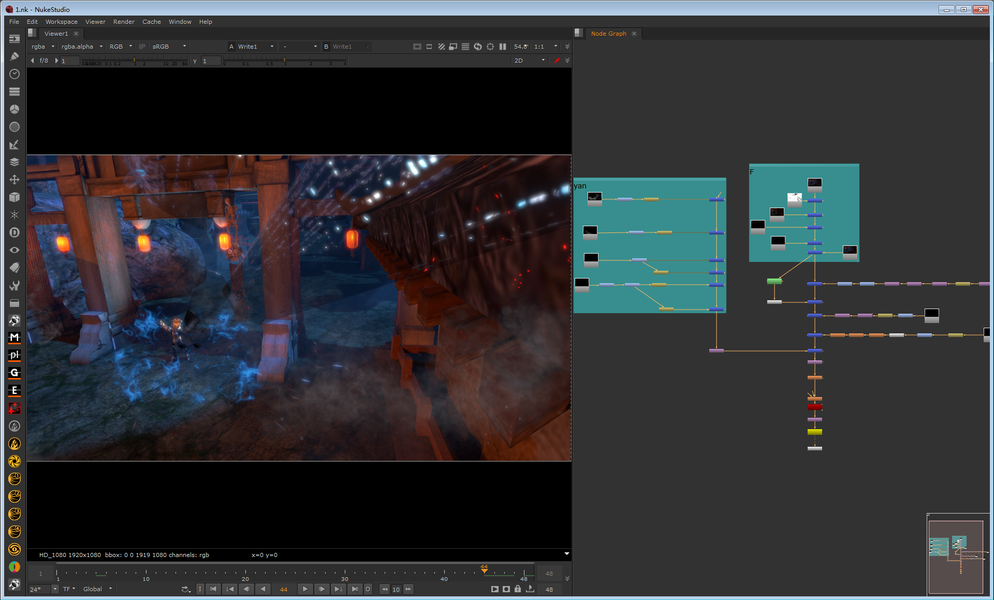Toggle the timeline lock icon

tap(518, 589)
